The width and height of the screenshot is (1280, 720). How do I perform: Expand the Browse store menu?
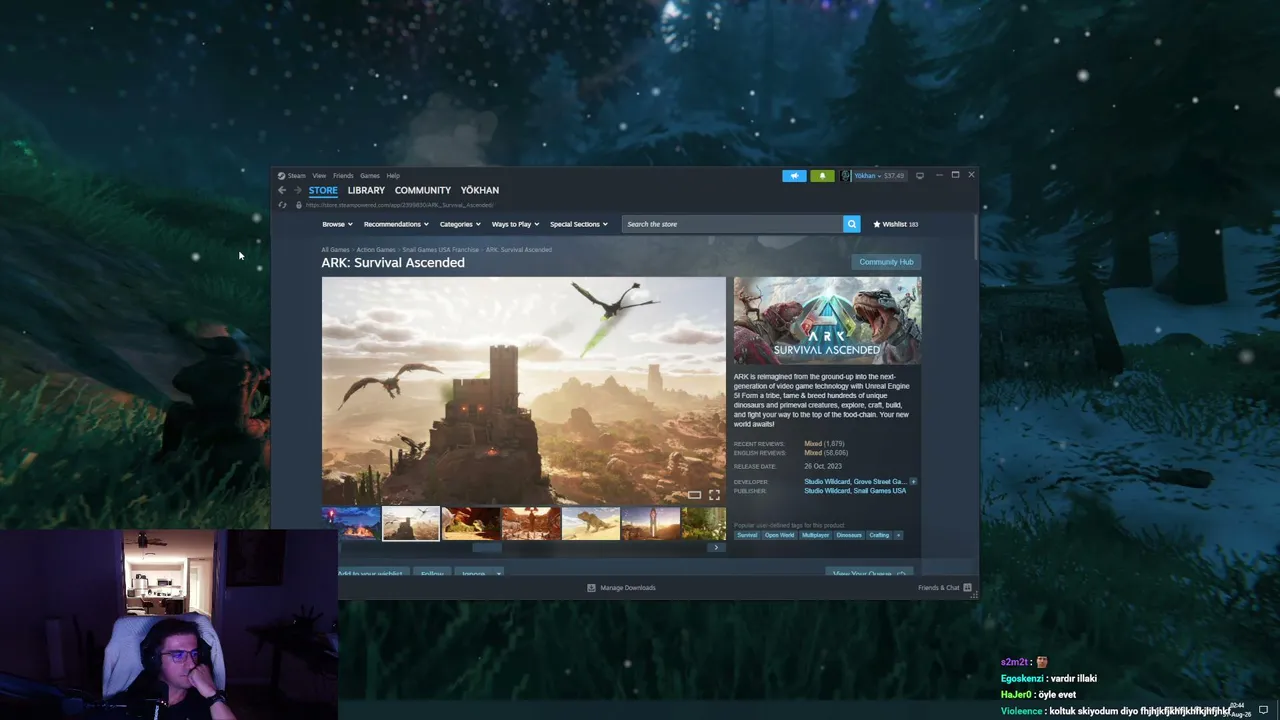pyautogui.click(x=336, y=224)
